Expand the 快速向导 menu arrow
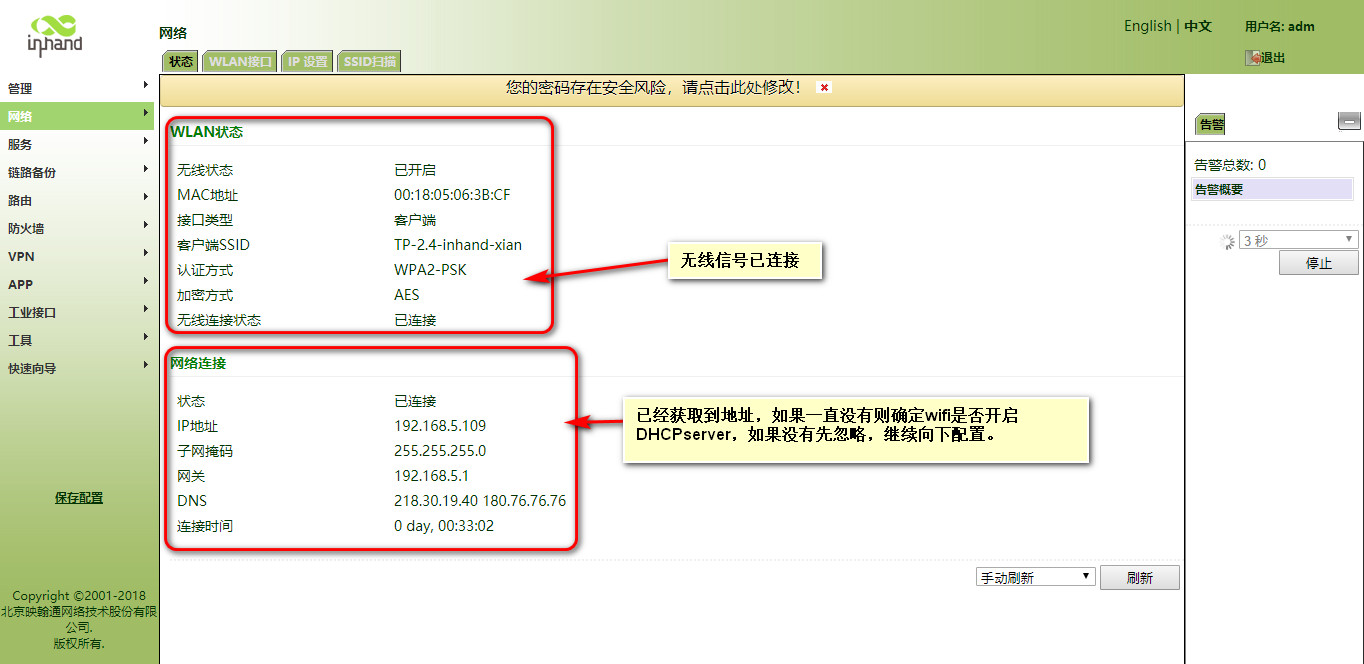This screenshot has height=664, width=1364. (146, 367)
